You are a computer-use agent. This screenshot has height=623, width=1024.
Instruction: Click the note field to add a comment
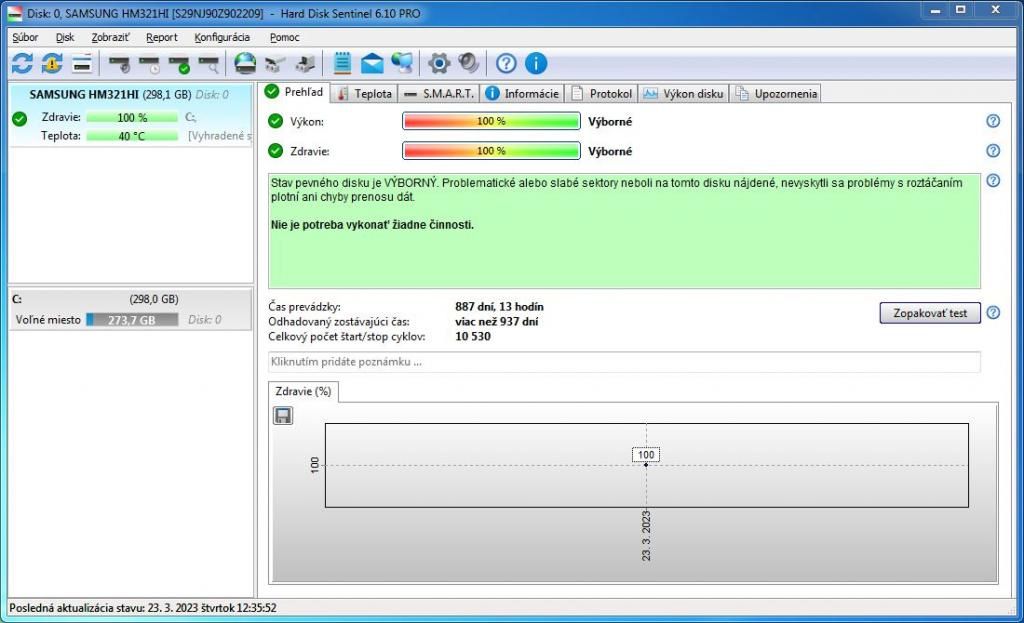(x=624, y=362)
